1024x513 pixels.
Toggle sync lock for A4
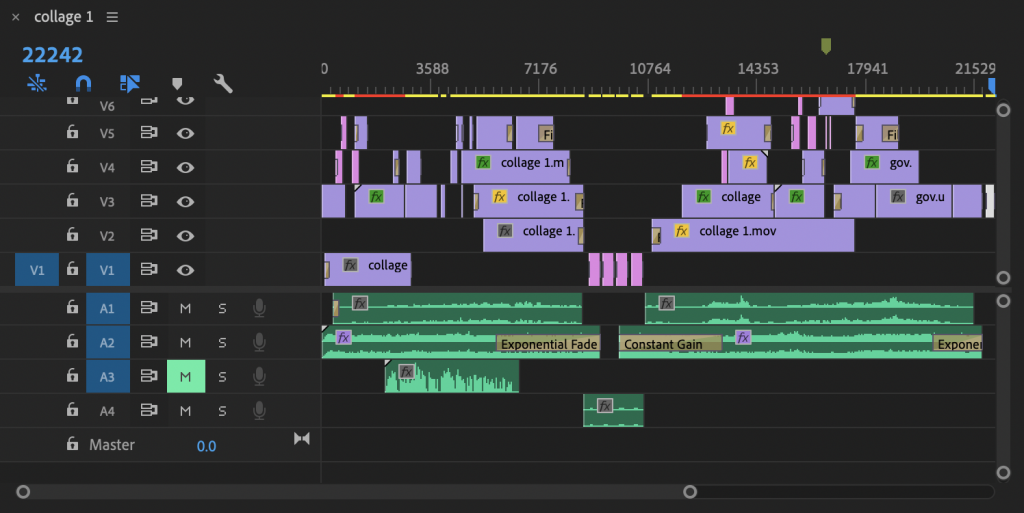pyautogui.click(x=149, y=410)
